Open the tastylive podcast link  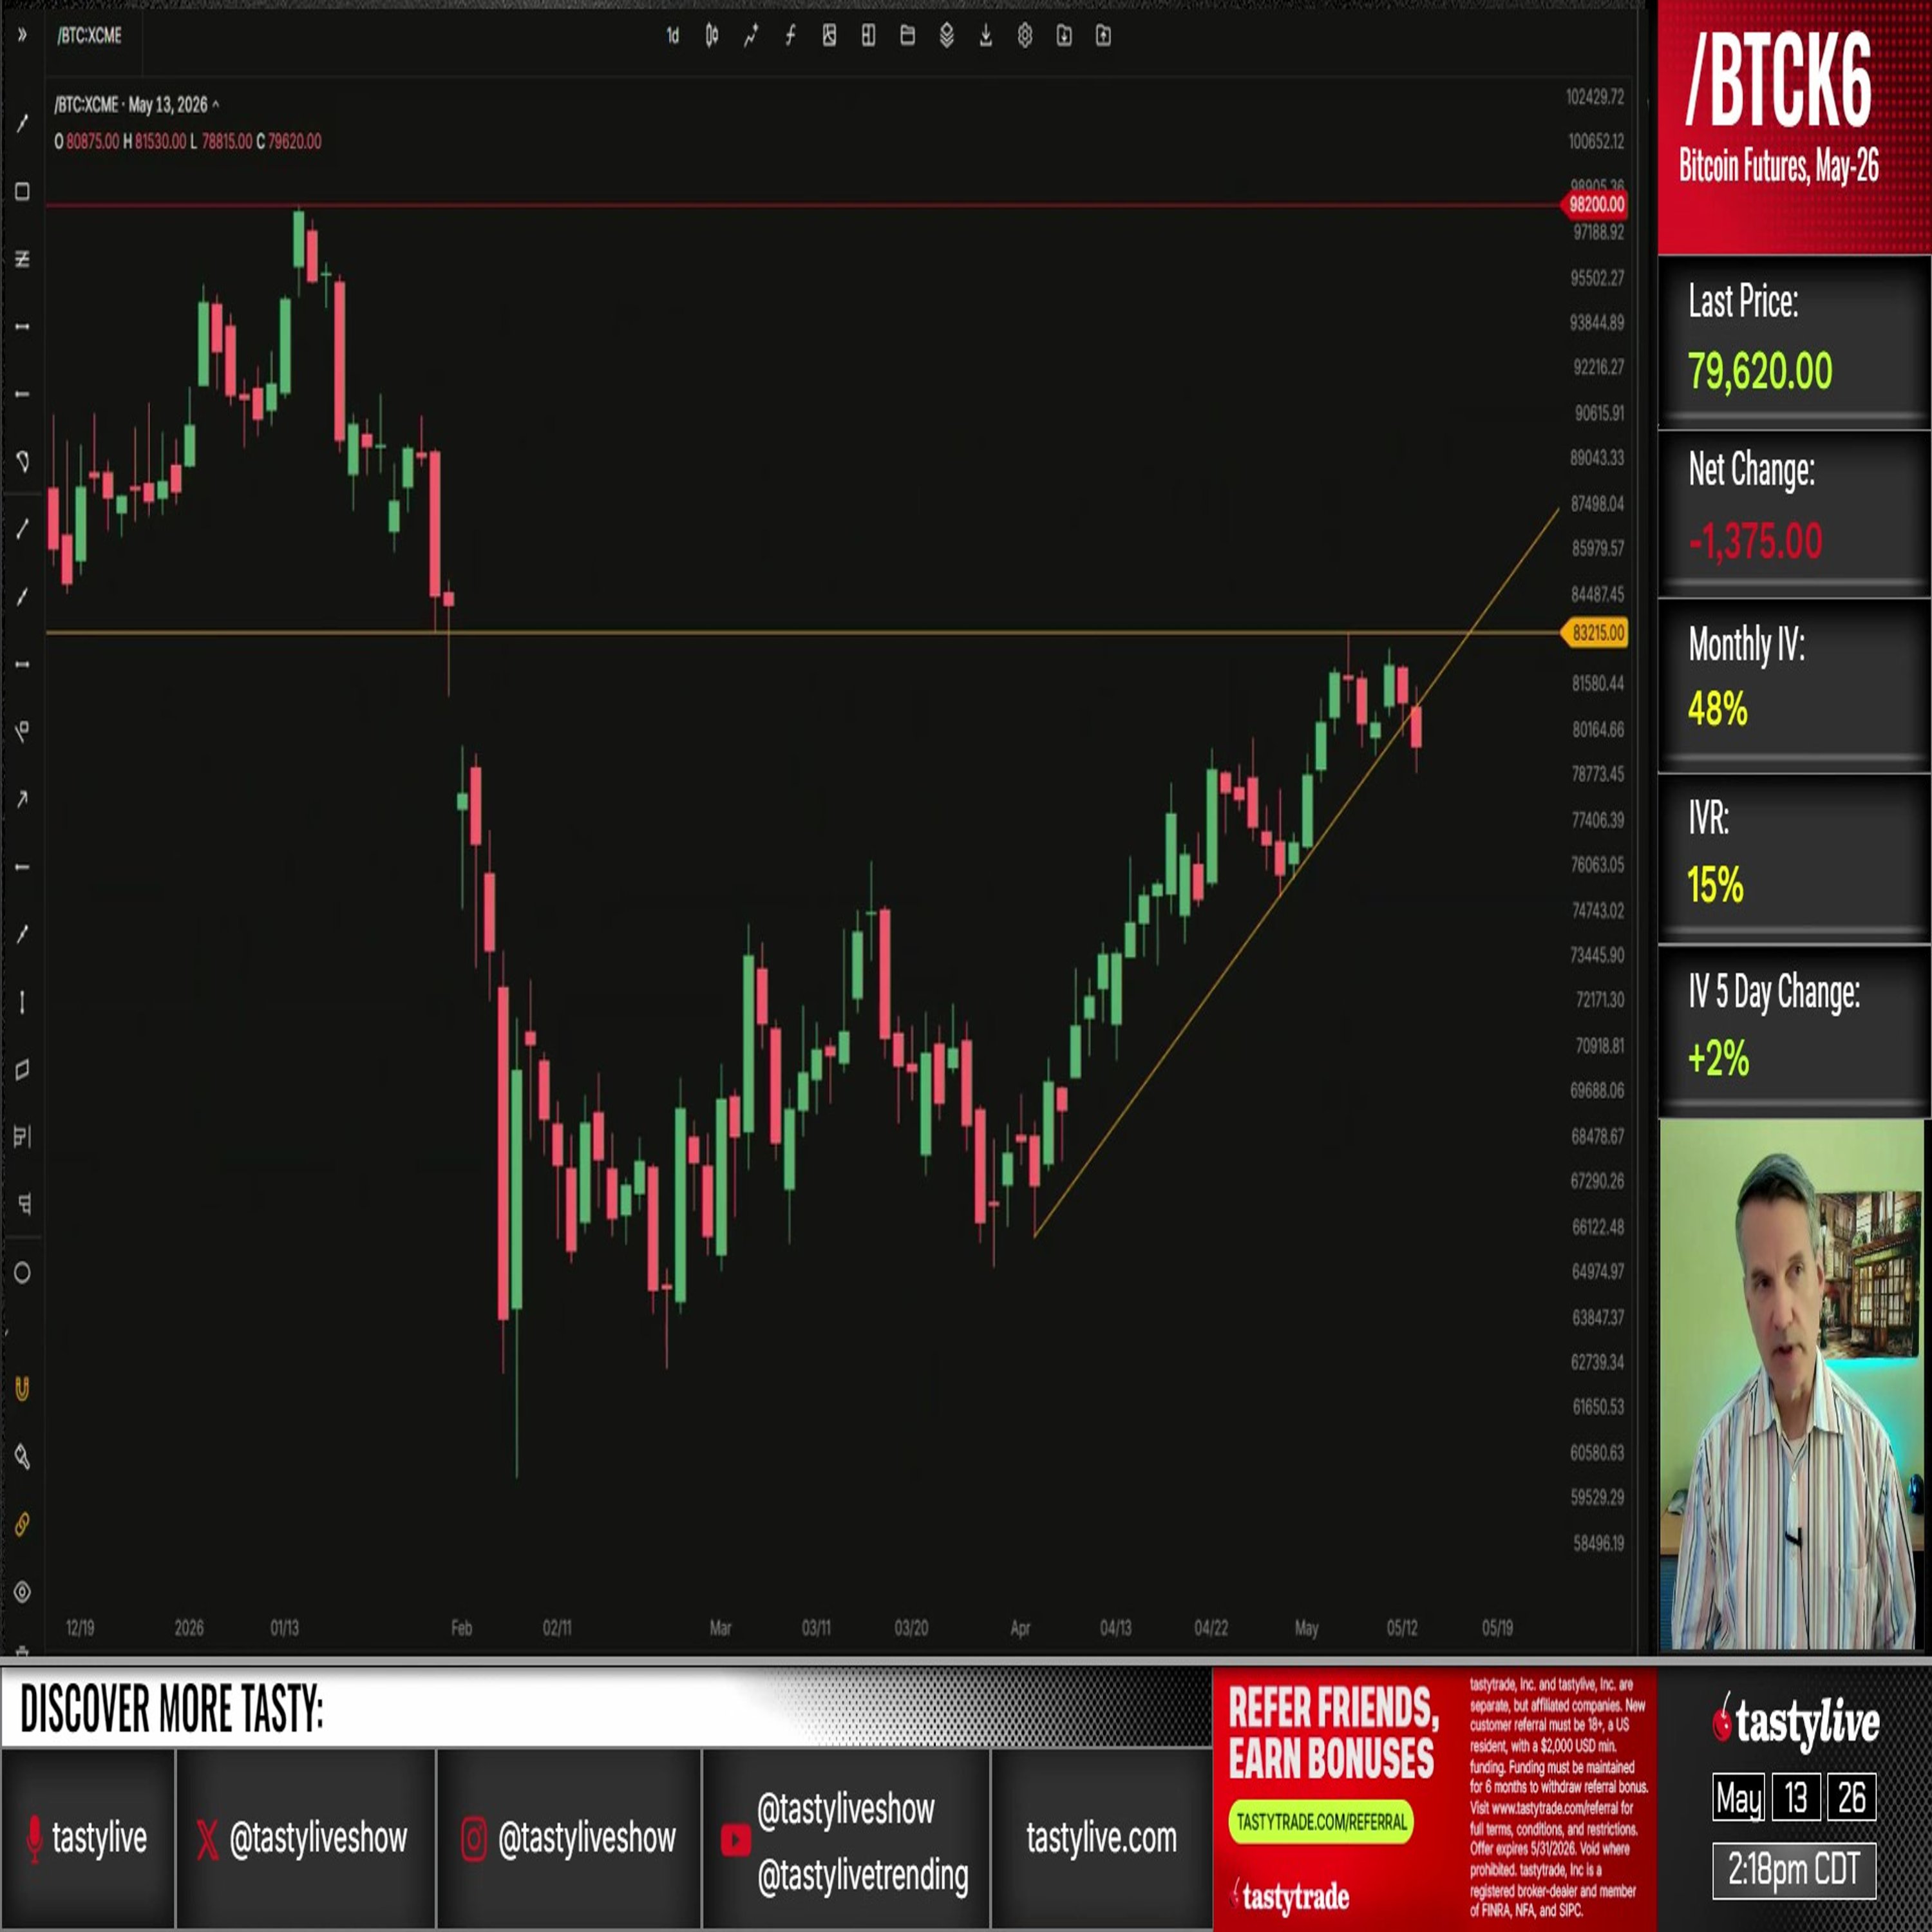[88, 1838]
